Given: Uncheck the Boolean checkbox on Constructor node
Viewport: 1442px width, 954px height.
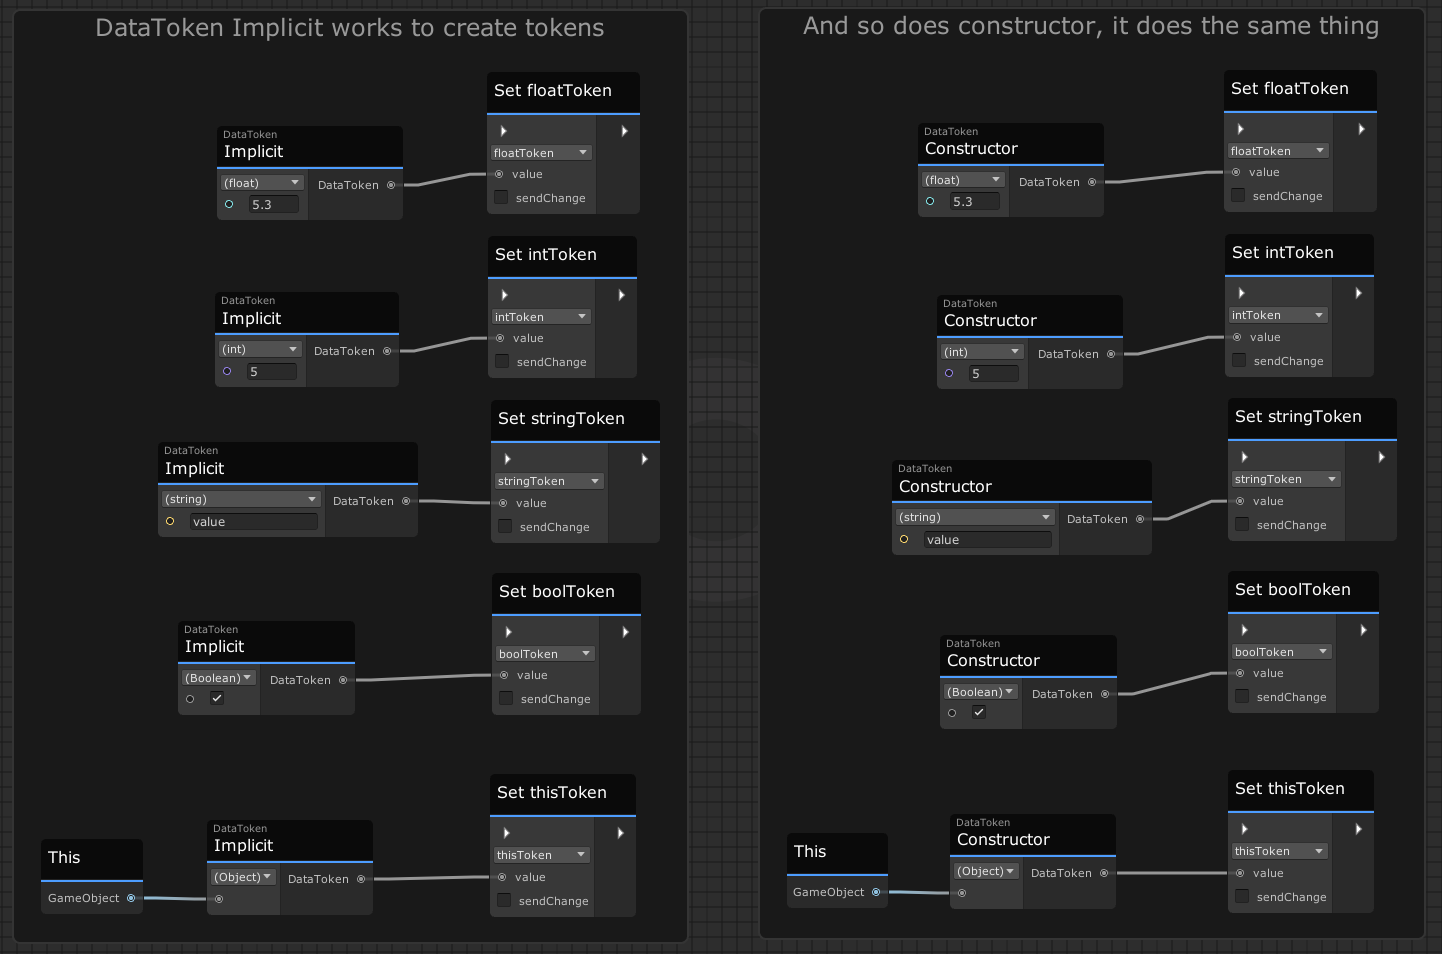Looking at the screenshot, I should click(979, 712).
